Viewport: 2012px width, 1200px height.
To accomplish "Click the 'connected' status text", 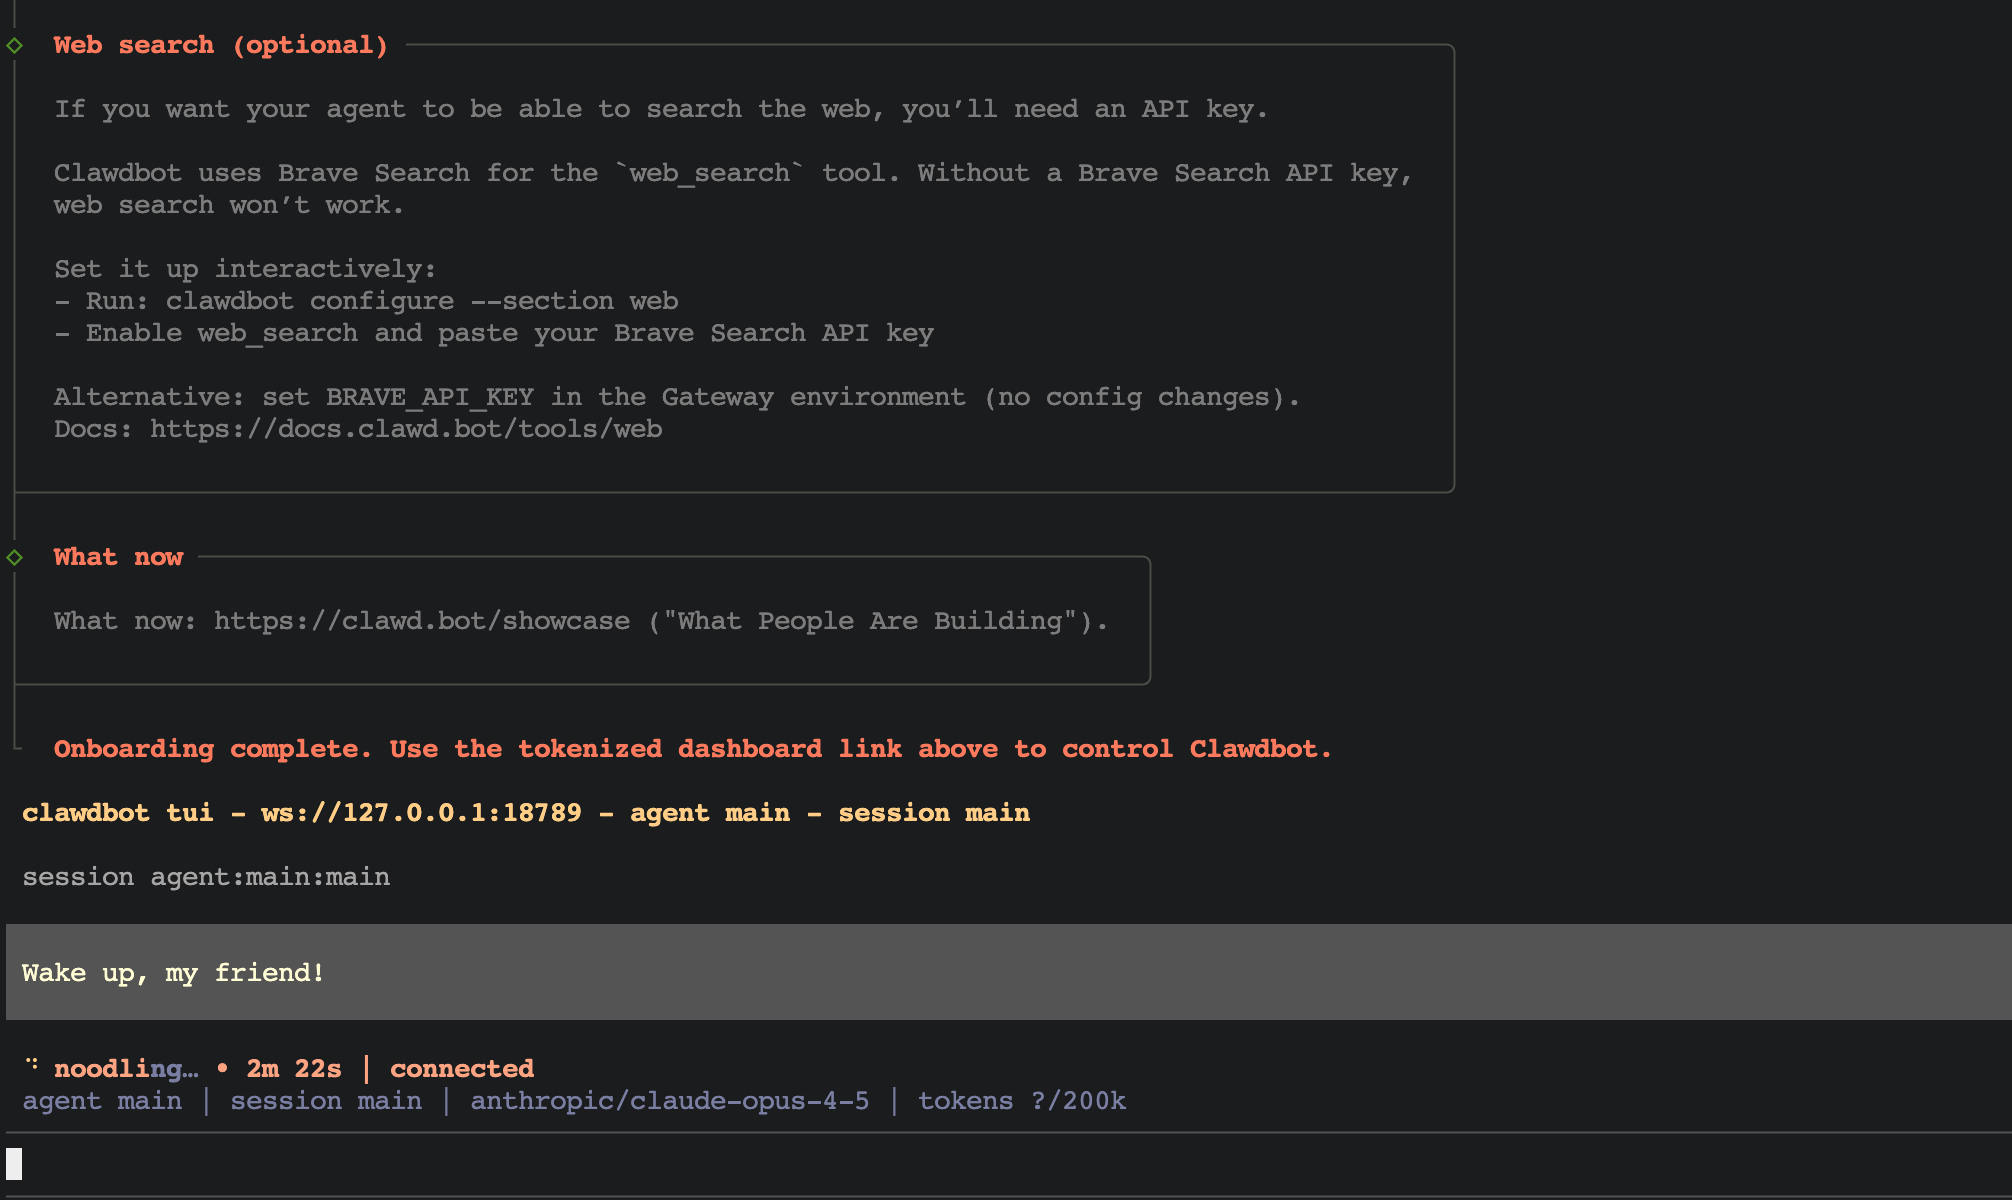I will point(461,1069).
